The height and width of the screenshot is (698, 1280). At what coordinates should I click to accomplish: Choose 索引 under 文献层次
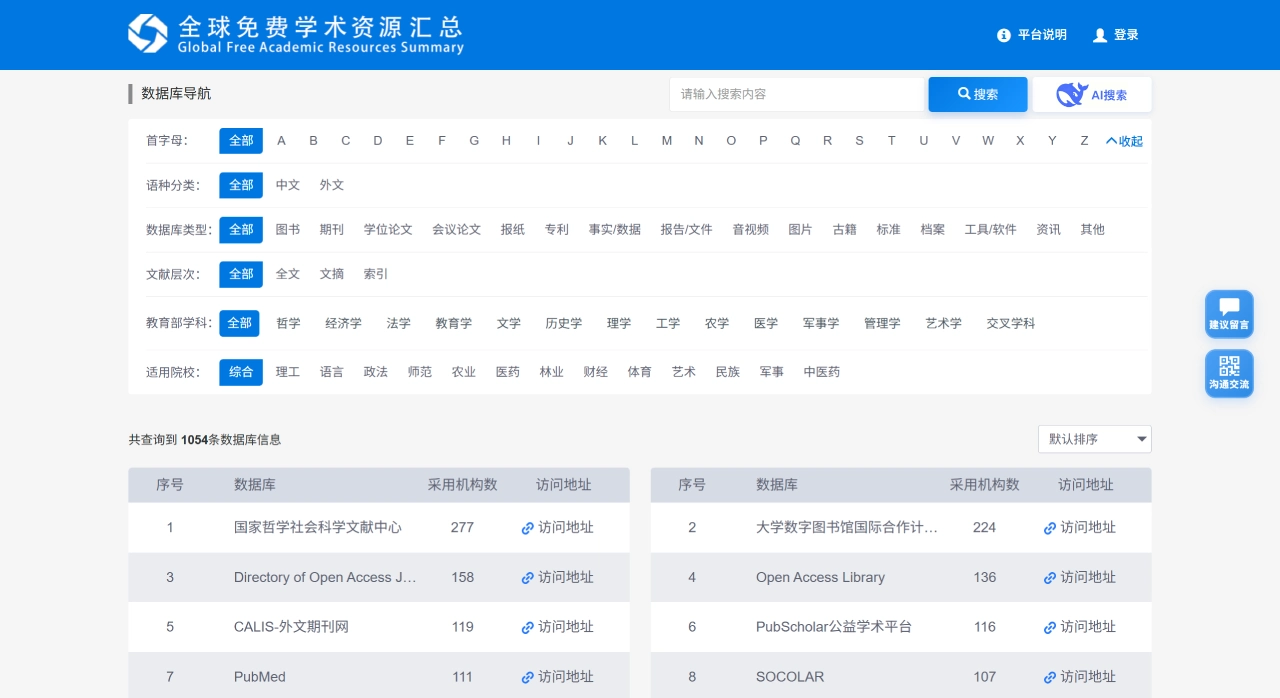pyautogui.click(x=376, y=274)
